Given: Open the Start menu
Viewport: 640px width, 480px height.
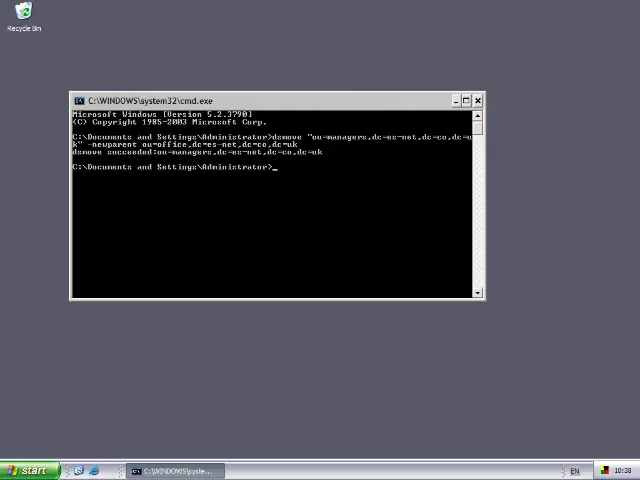Looking at the screenshot, I should (x=28, y=471).
